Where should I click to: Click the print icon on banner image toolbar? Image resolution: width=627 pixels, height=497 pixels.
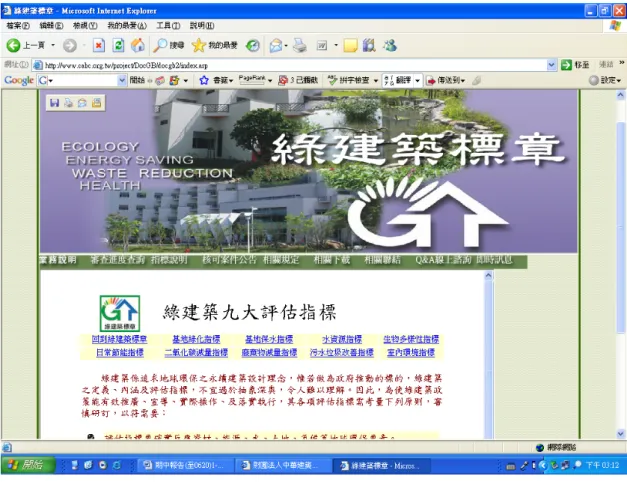(69, 103)
